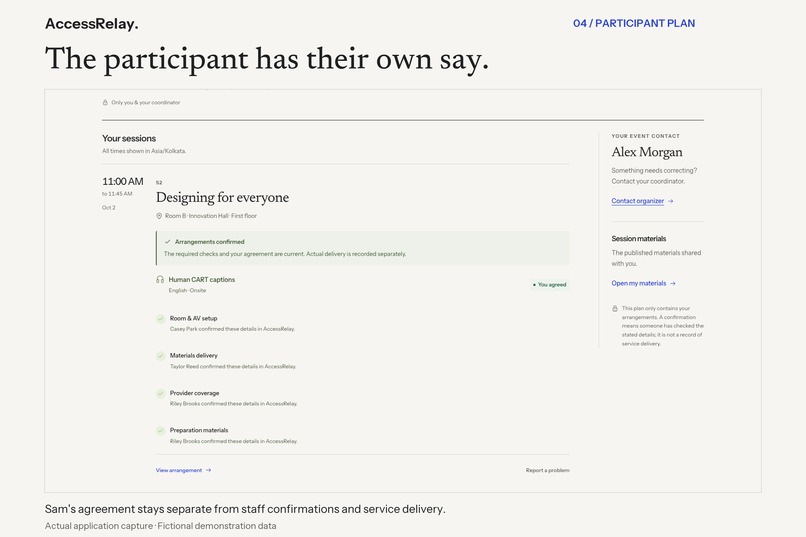Click 'YOUR EVENT CONTACT' label

pos(646,136)
